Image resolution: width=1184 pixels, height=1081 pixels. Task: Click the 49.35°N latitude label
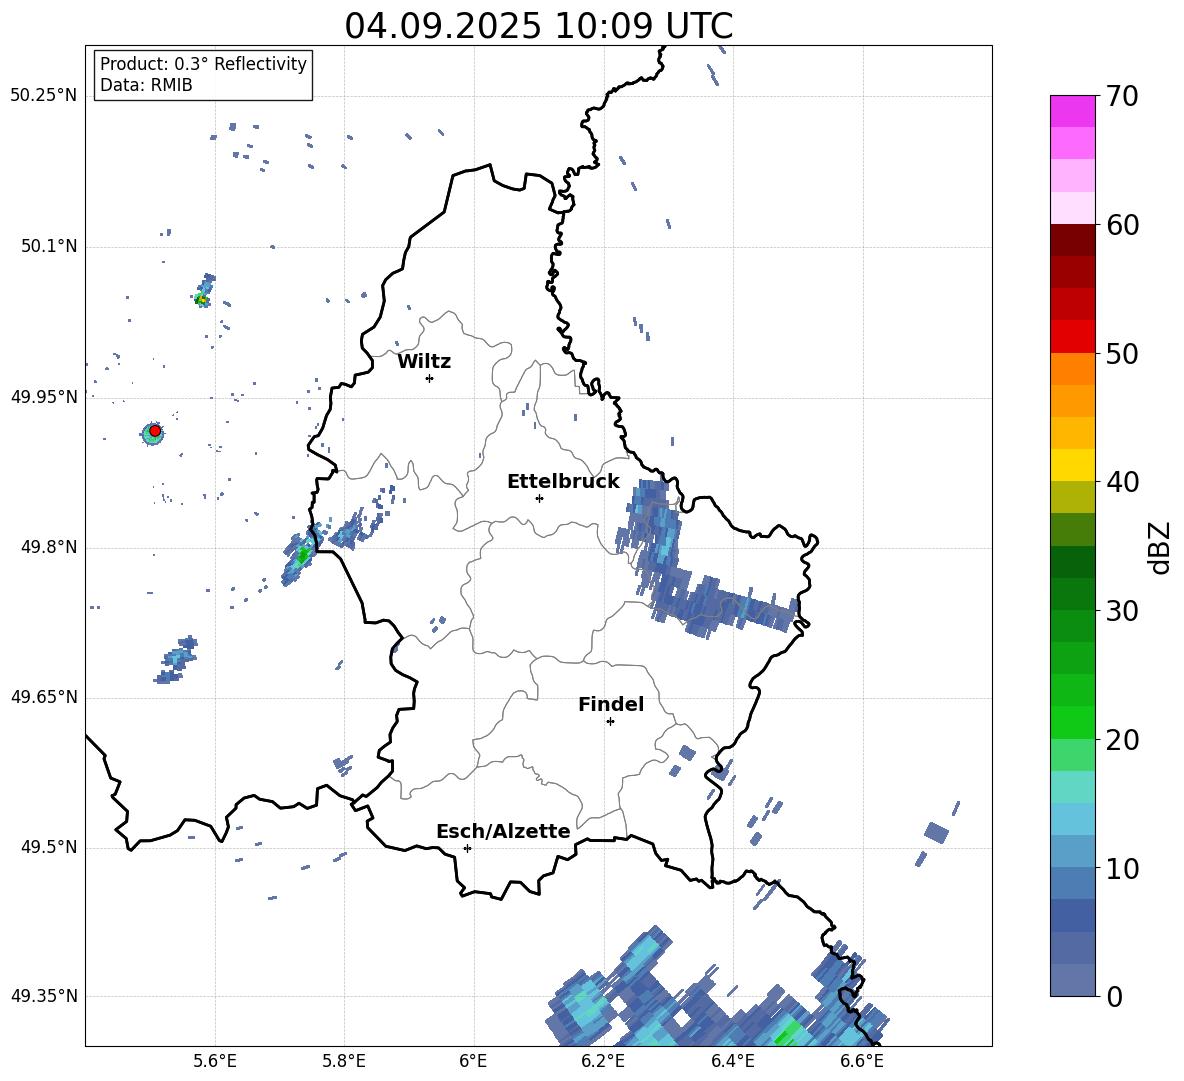(43, 996)
